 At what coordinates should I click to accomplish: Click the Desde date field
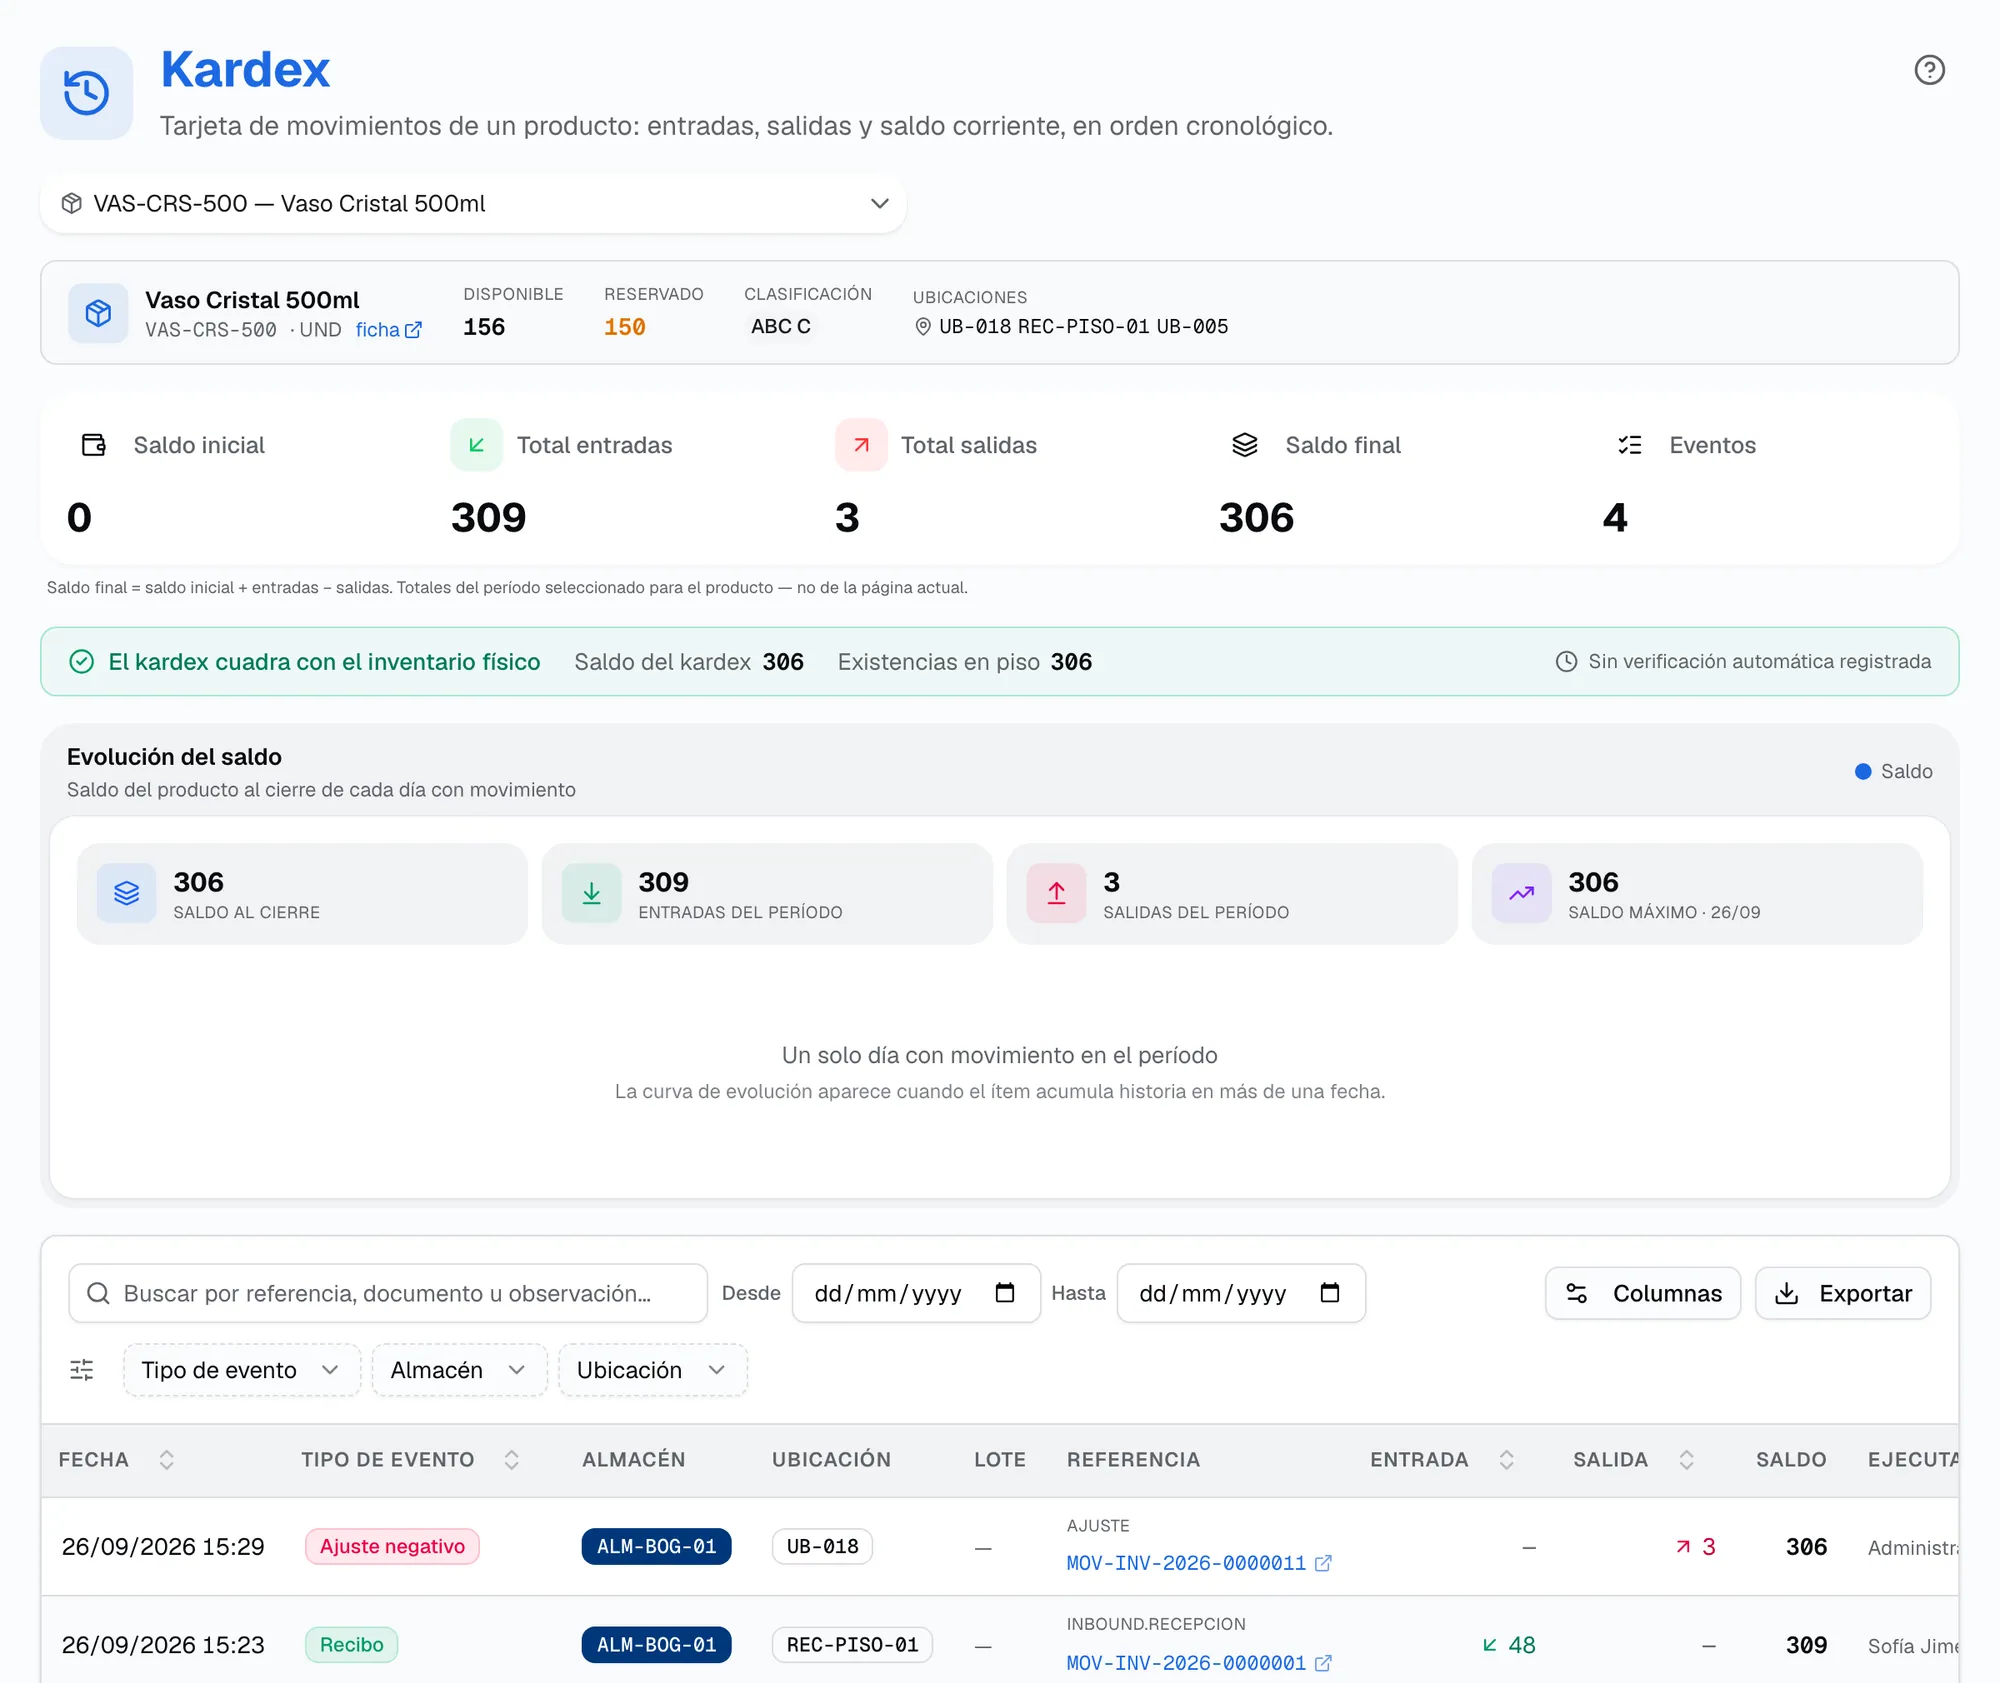point(916,1294)
